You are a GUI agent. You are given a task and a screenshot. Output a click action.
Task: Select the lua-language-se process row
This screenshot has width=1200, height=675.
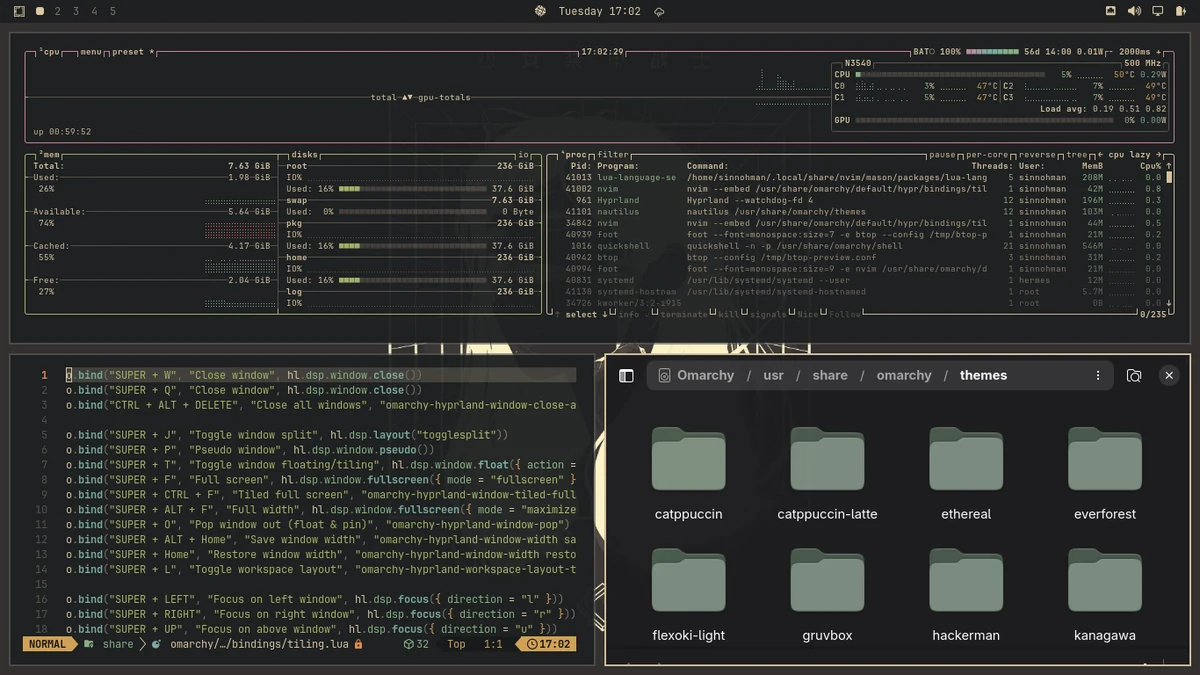(861, 177)
